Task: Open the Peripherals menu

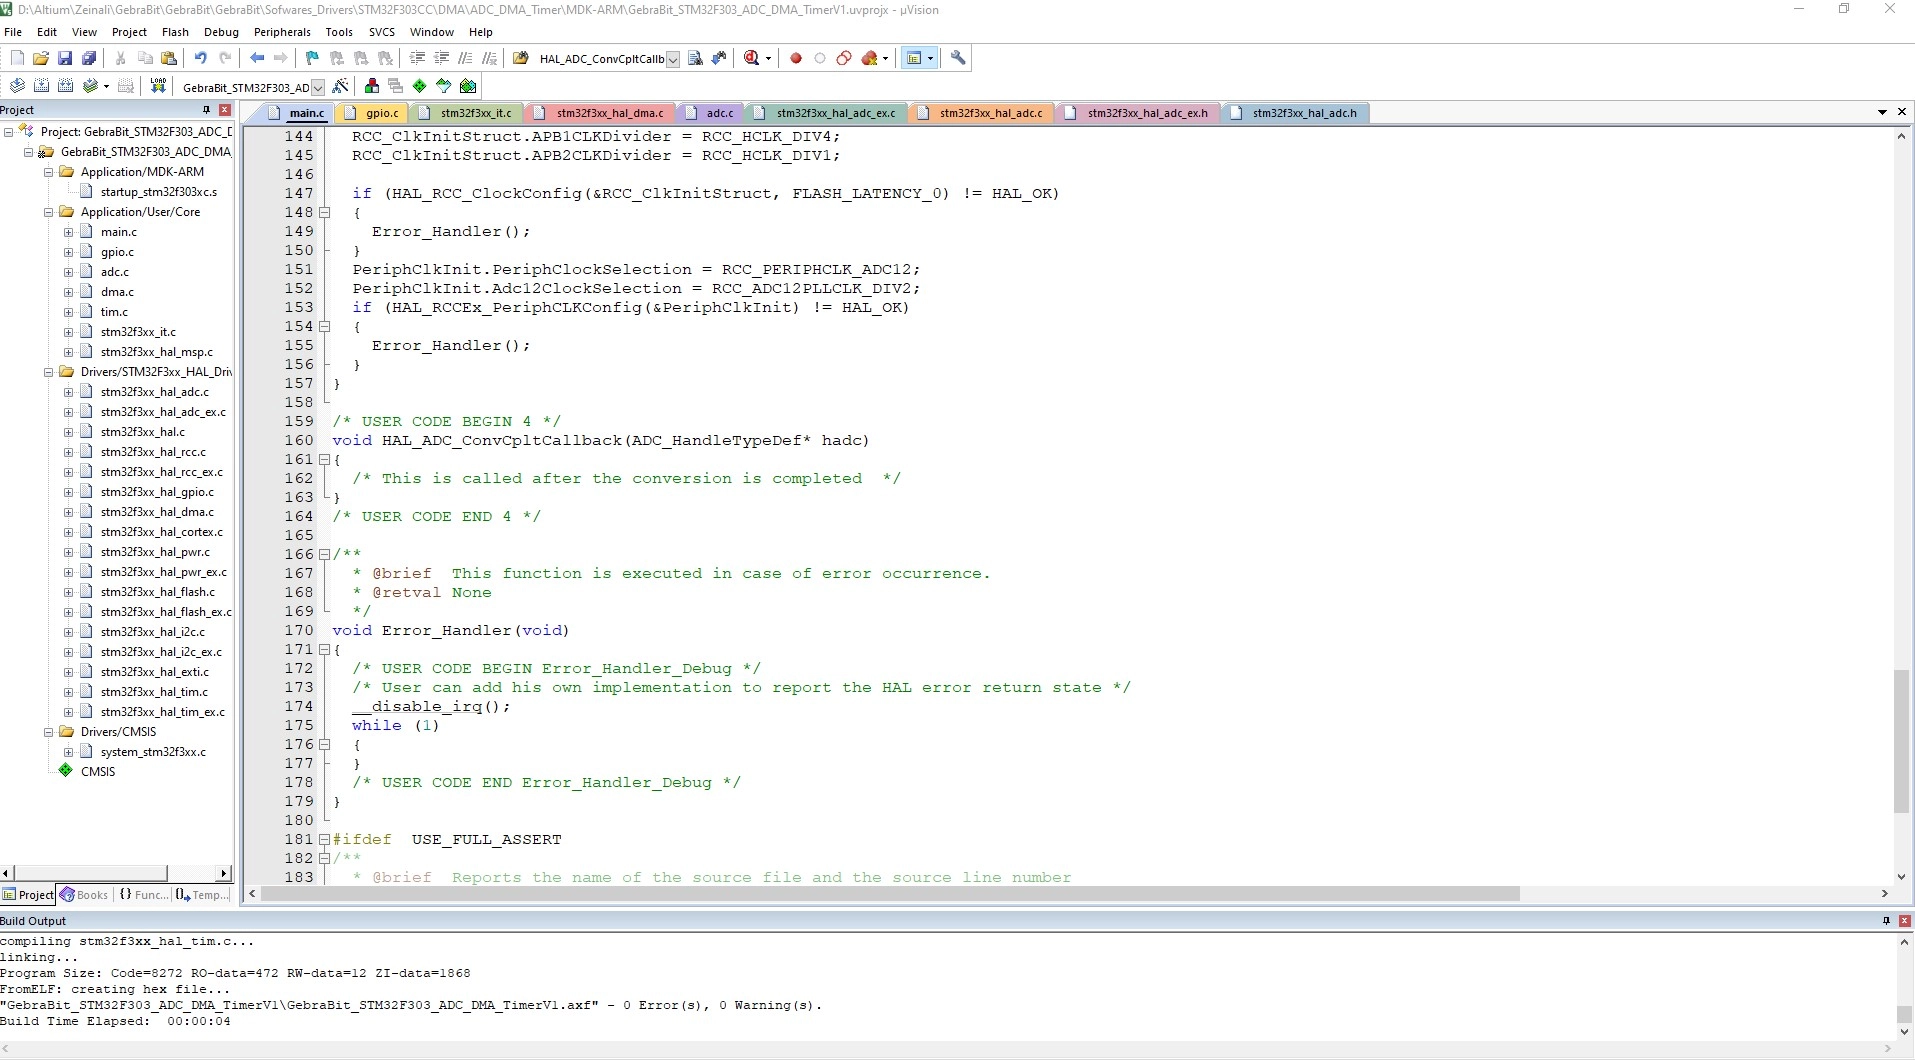Action: 282,32
